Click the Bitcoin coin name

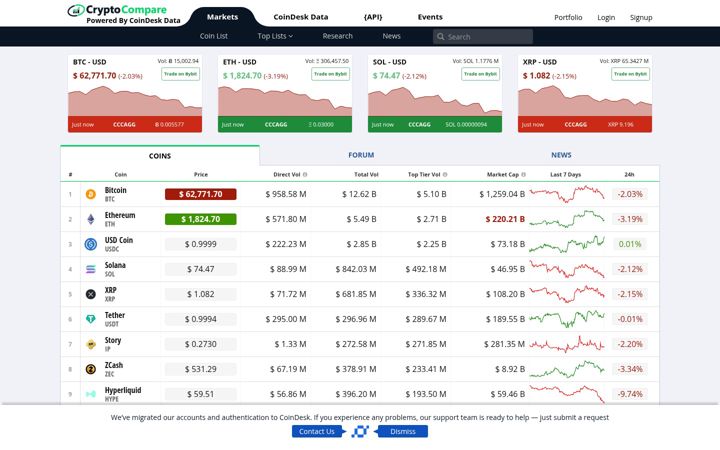tap(115, 190)
